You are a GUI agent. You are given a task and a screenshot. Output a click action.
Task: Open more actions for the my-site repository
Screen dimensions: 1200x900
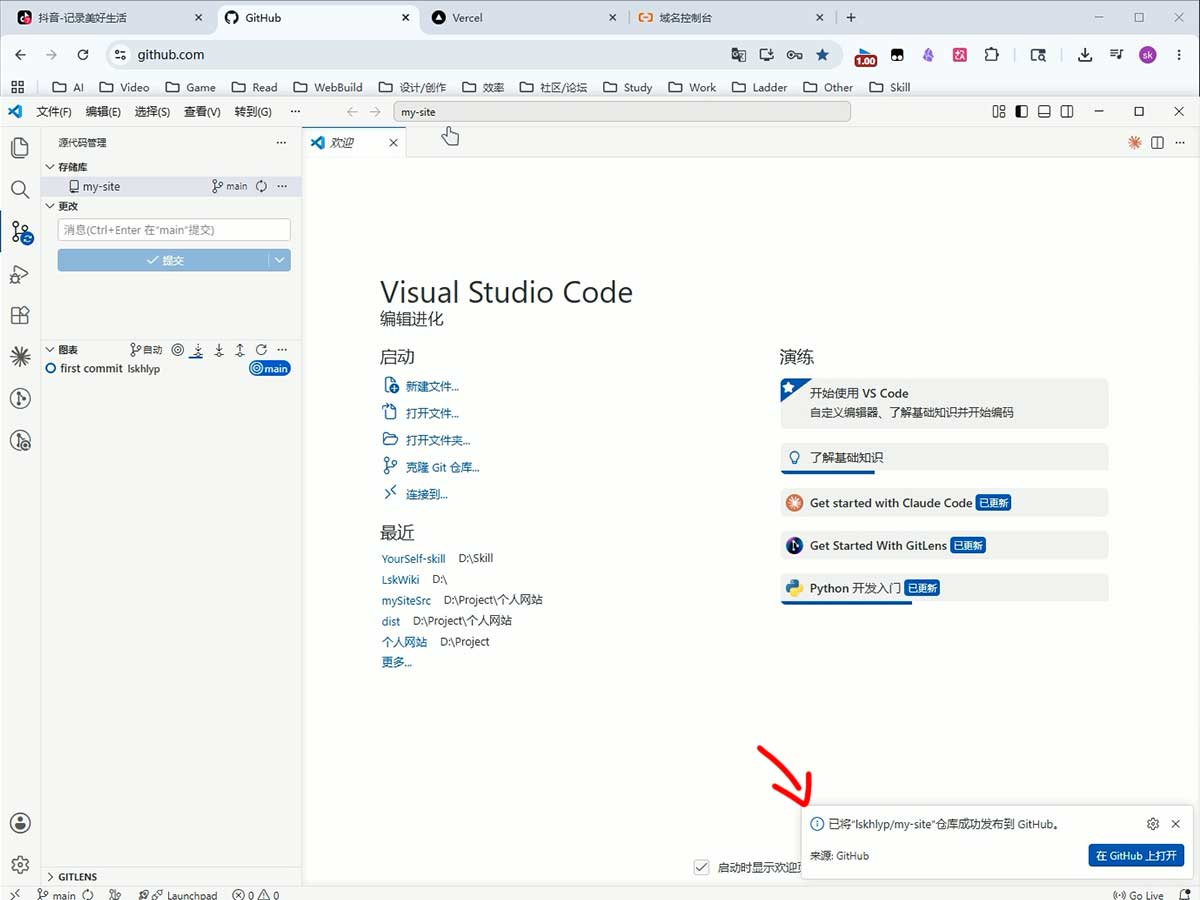coord(282,186)
